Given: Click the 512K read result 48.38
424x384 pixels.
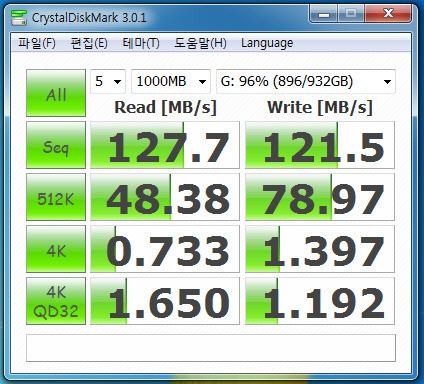Looking at the screenshot, I should coord(165,197).
